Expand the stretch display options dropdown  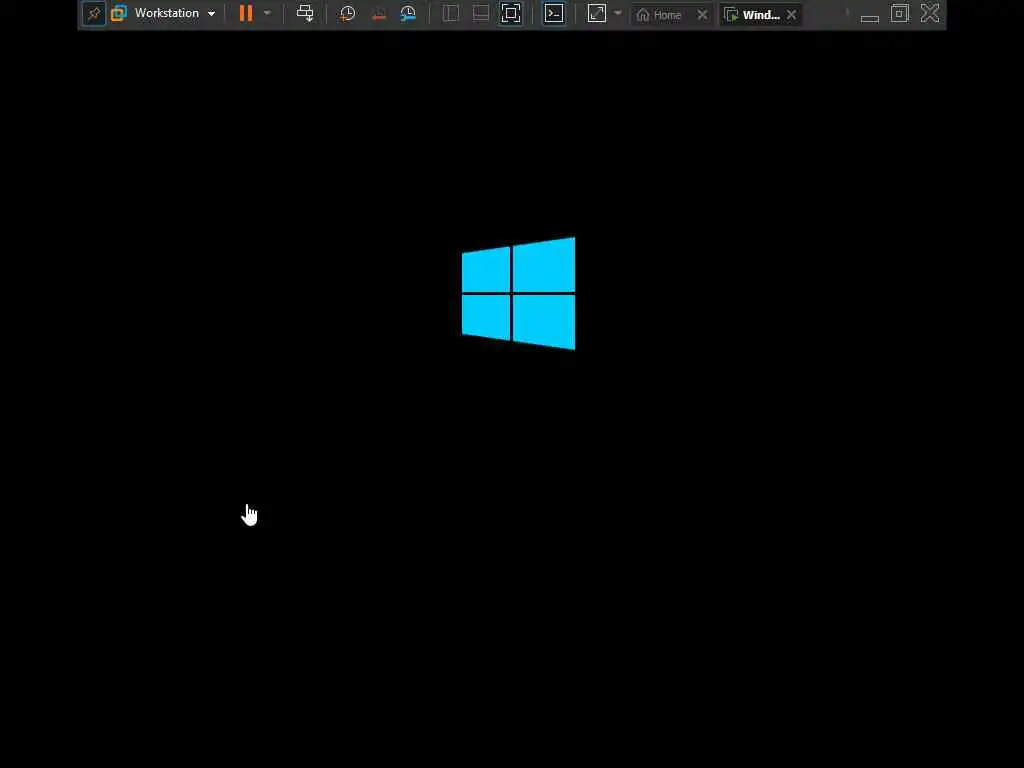[618, 13]
